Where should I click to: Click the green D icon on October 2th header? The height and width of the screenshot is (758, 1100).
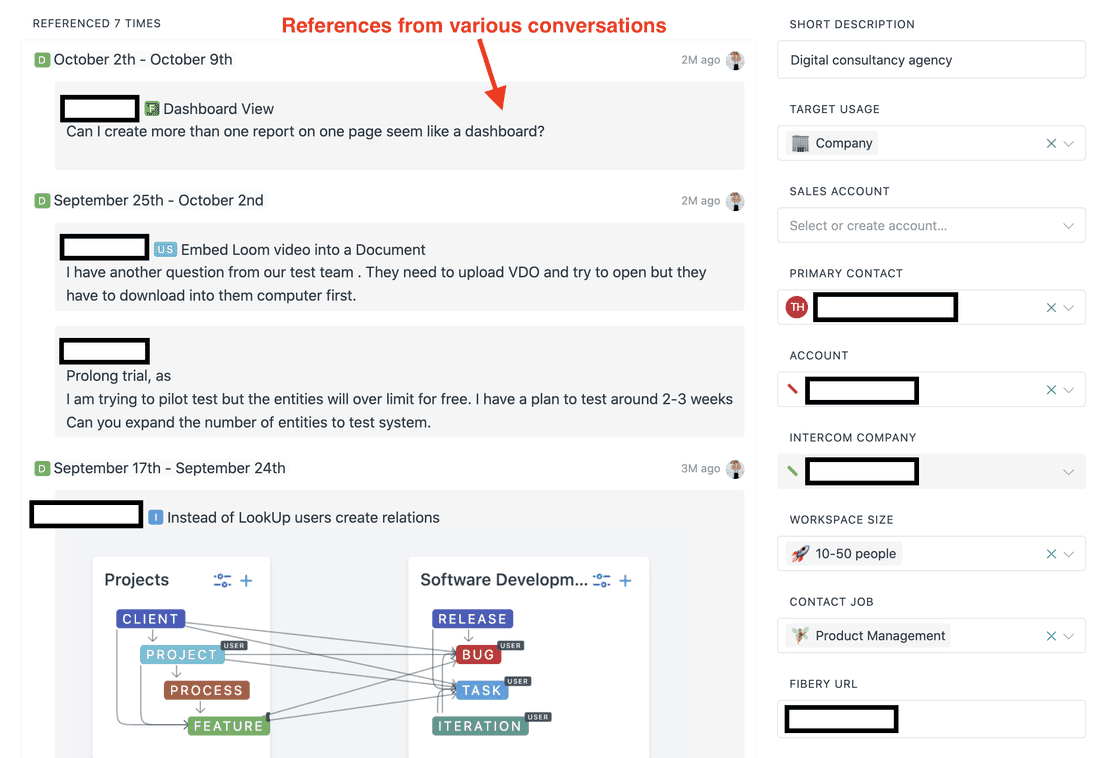pos(41,60)
